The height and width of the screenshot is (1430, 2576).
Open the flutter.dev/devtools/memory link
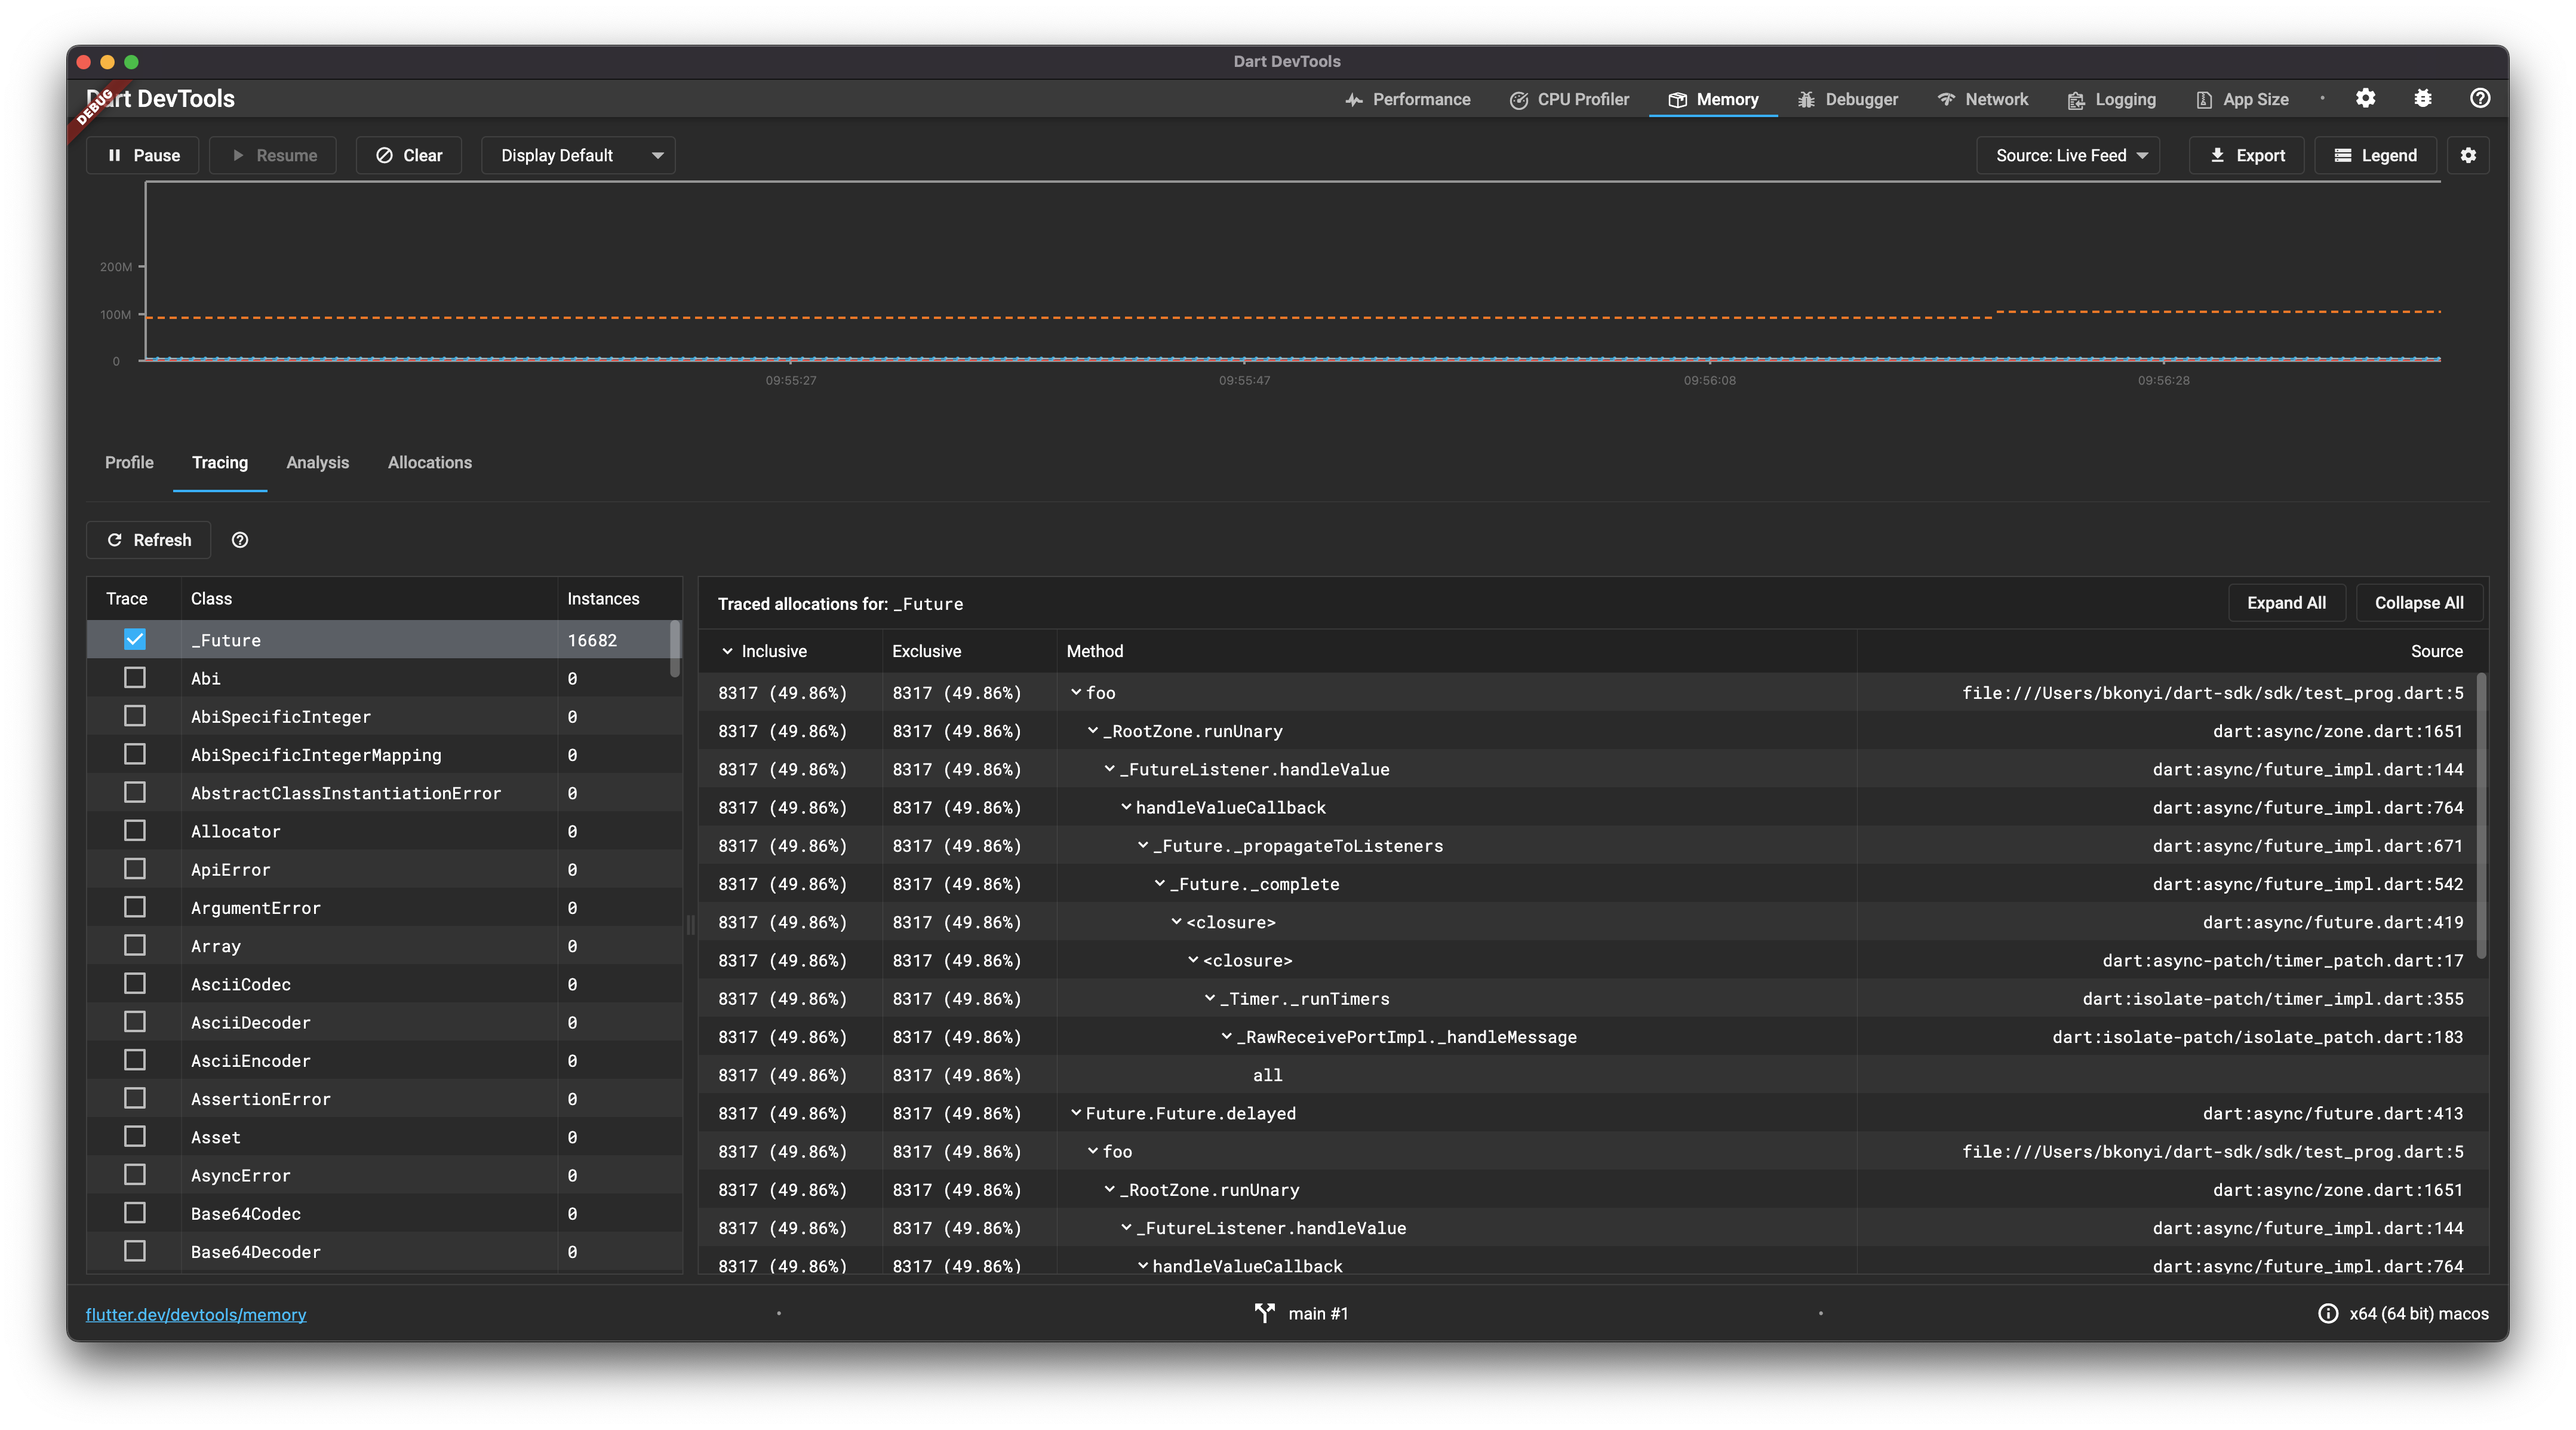pyautogui.click(x=196, y=1314)
